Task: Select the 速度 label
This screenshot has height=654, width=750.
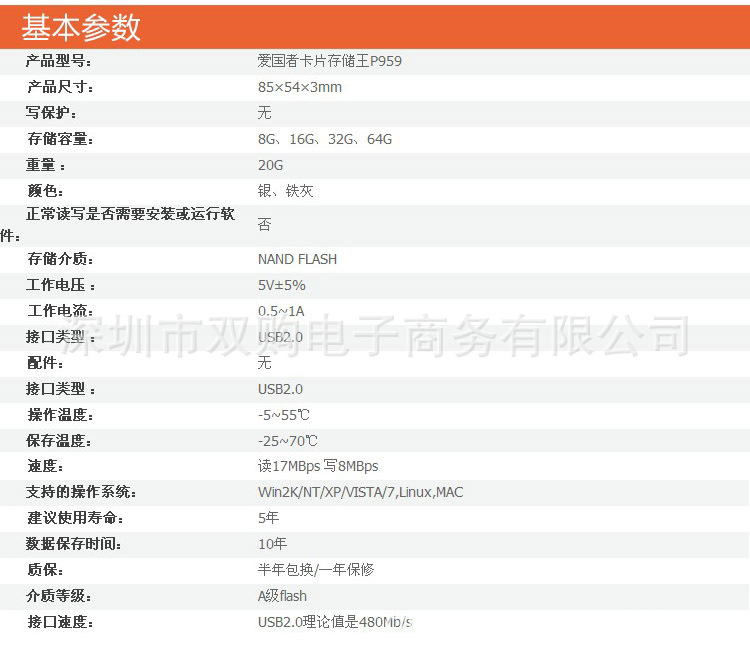Action: coord(45,466)
